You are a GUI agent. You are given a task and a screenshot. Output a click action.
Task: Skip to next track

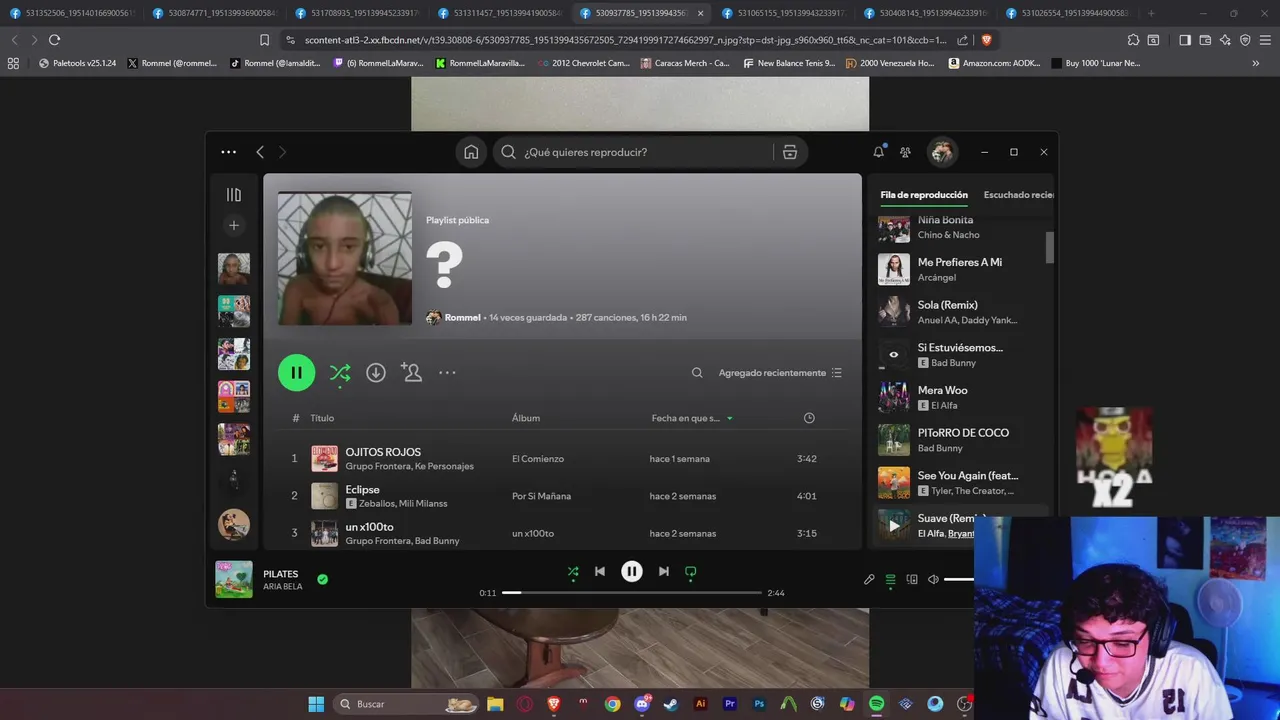663,571
